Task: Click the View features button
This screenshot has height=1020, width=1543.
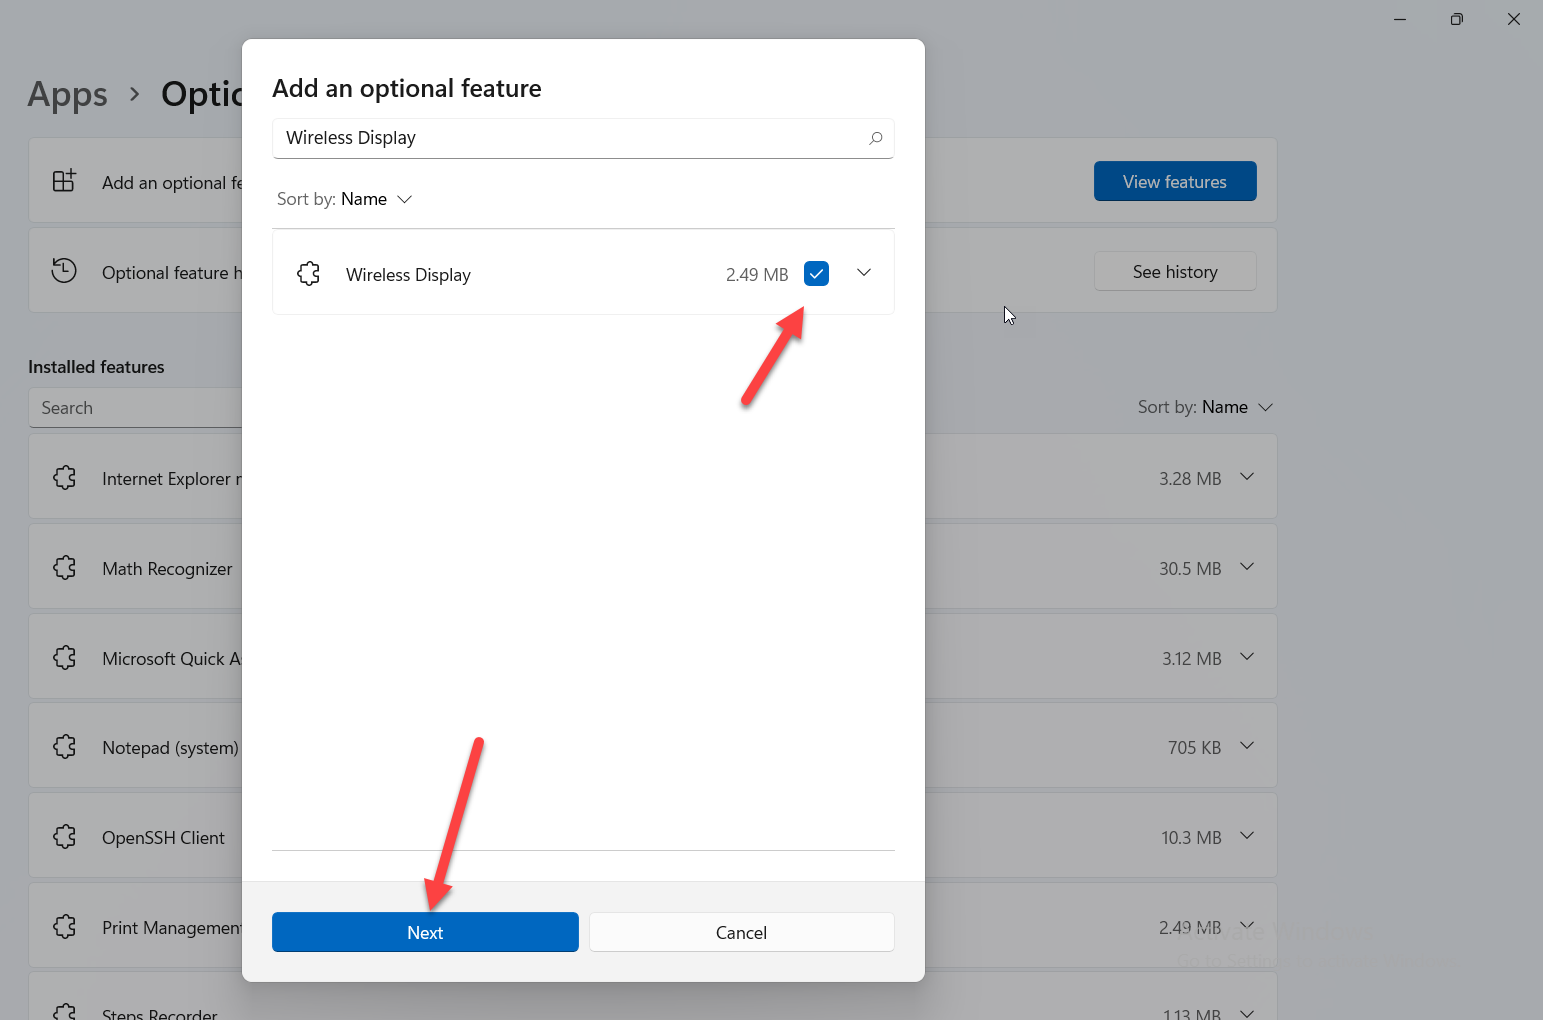Action: (1174, 181)
